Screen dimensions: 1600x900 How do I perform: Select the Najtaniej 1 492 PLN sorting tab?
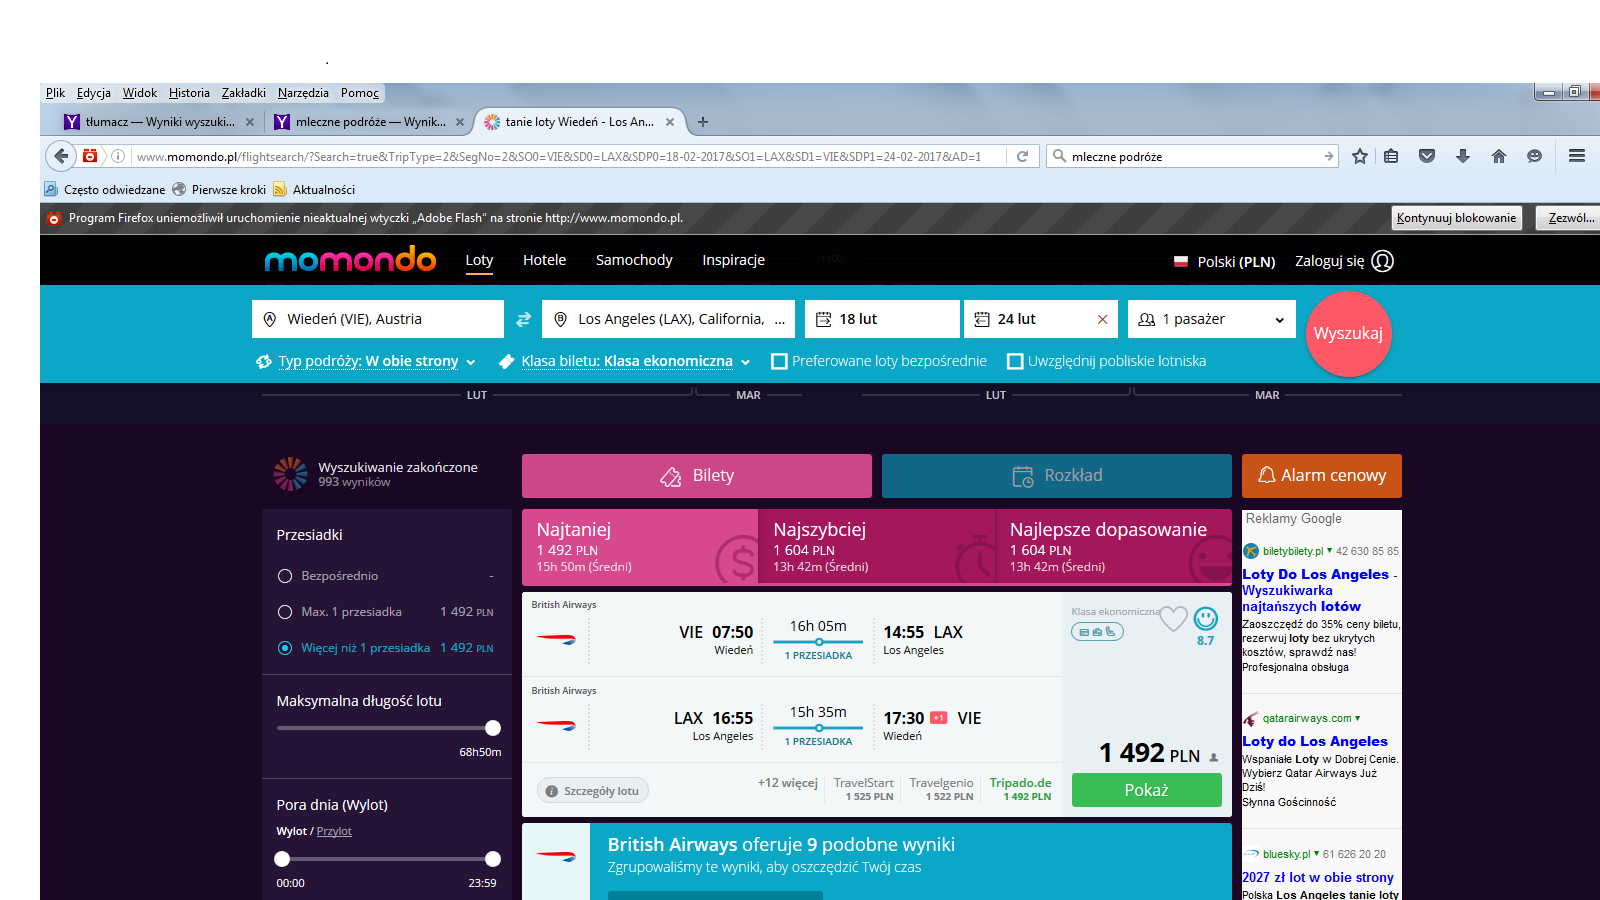639,547
